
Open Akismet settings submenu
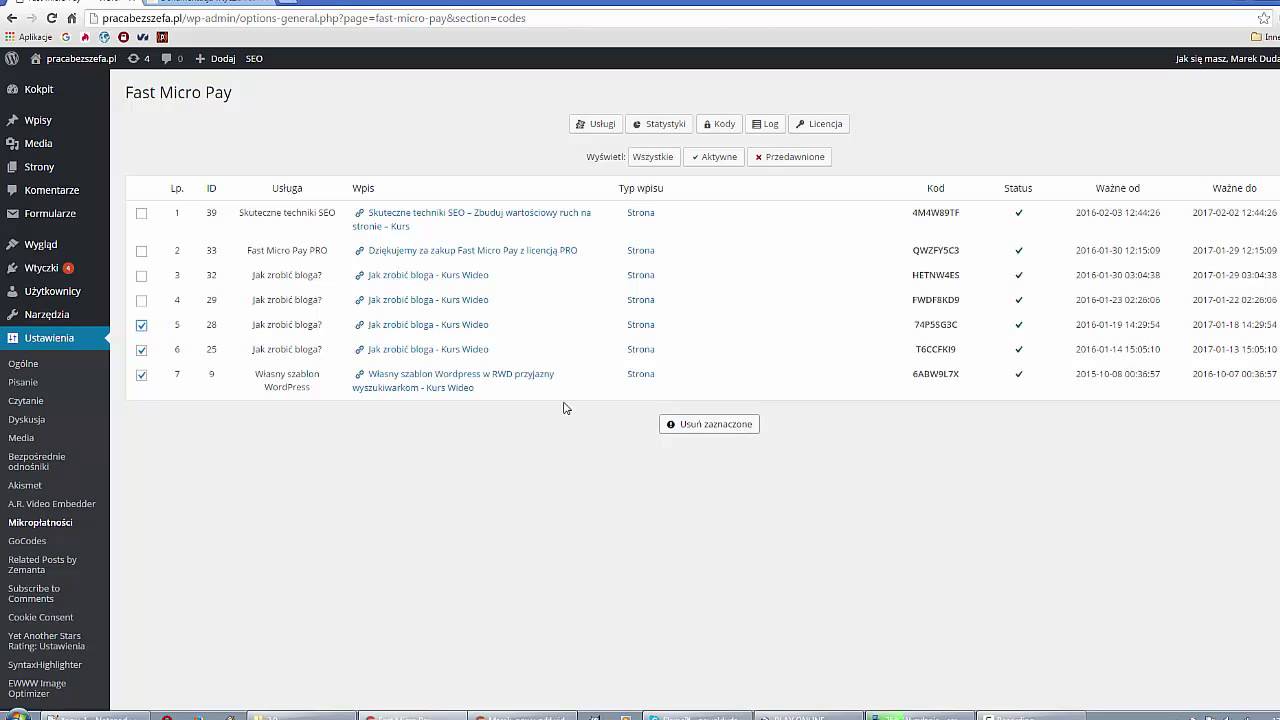25,485
